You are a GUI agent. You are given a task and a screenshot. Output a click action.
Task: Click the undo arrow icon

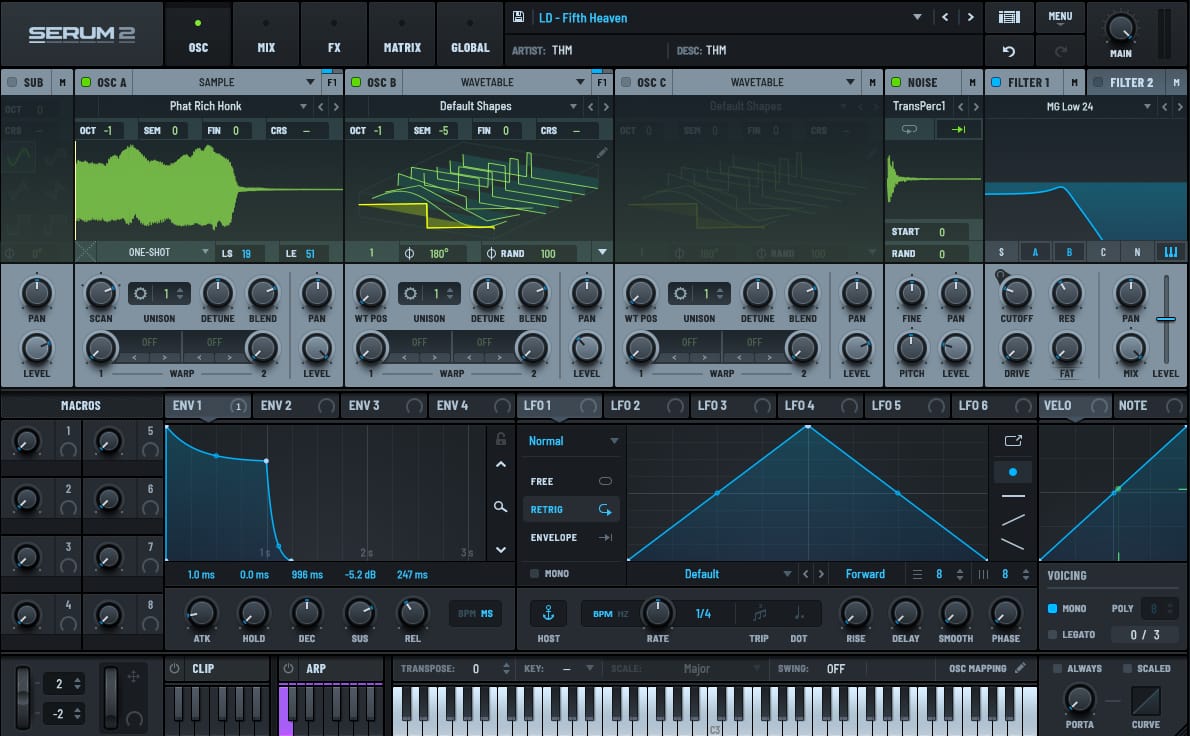1009,51
